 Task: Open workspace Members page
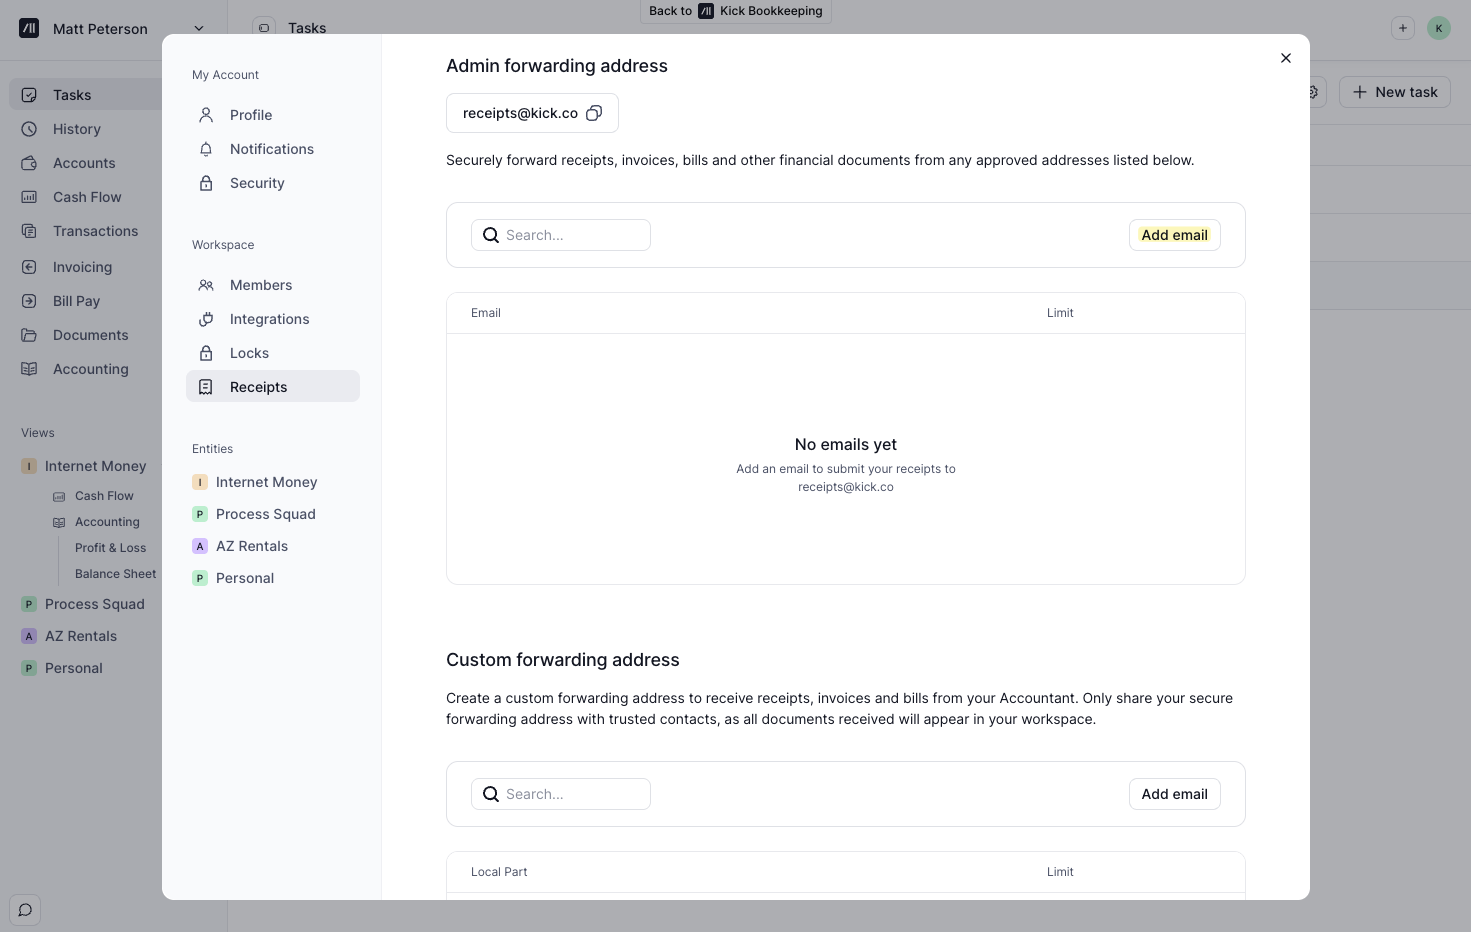click(x=260, y=285)
